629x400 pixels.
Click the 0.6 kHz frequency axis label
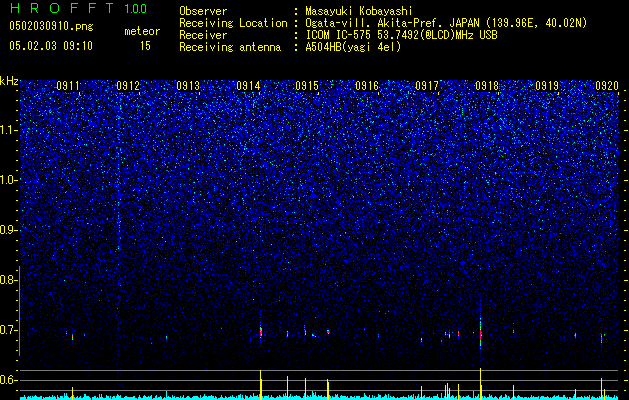coord(9,380)
